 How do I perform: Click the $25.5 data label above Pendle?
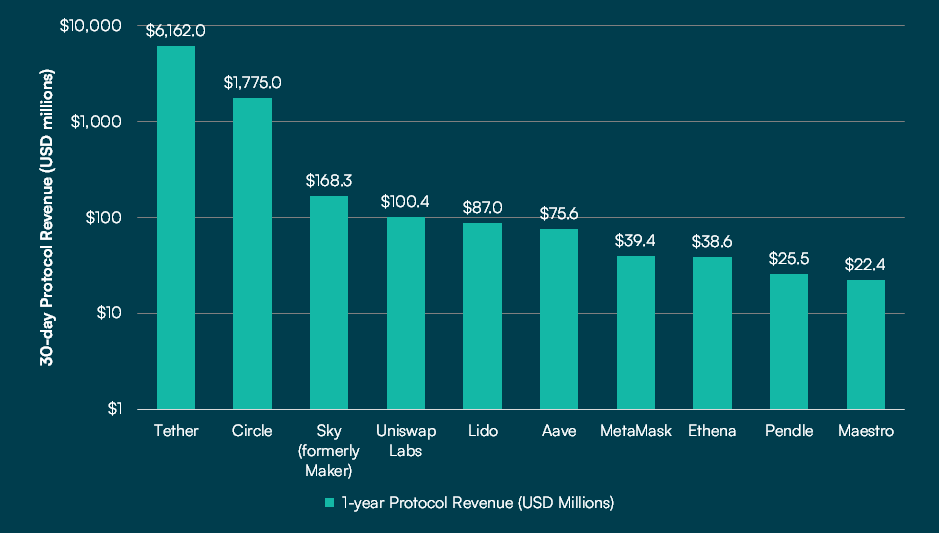[x=789, y=259]
